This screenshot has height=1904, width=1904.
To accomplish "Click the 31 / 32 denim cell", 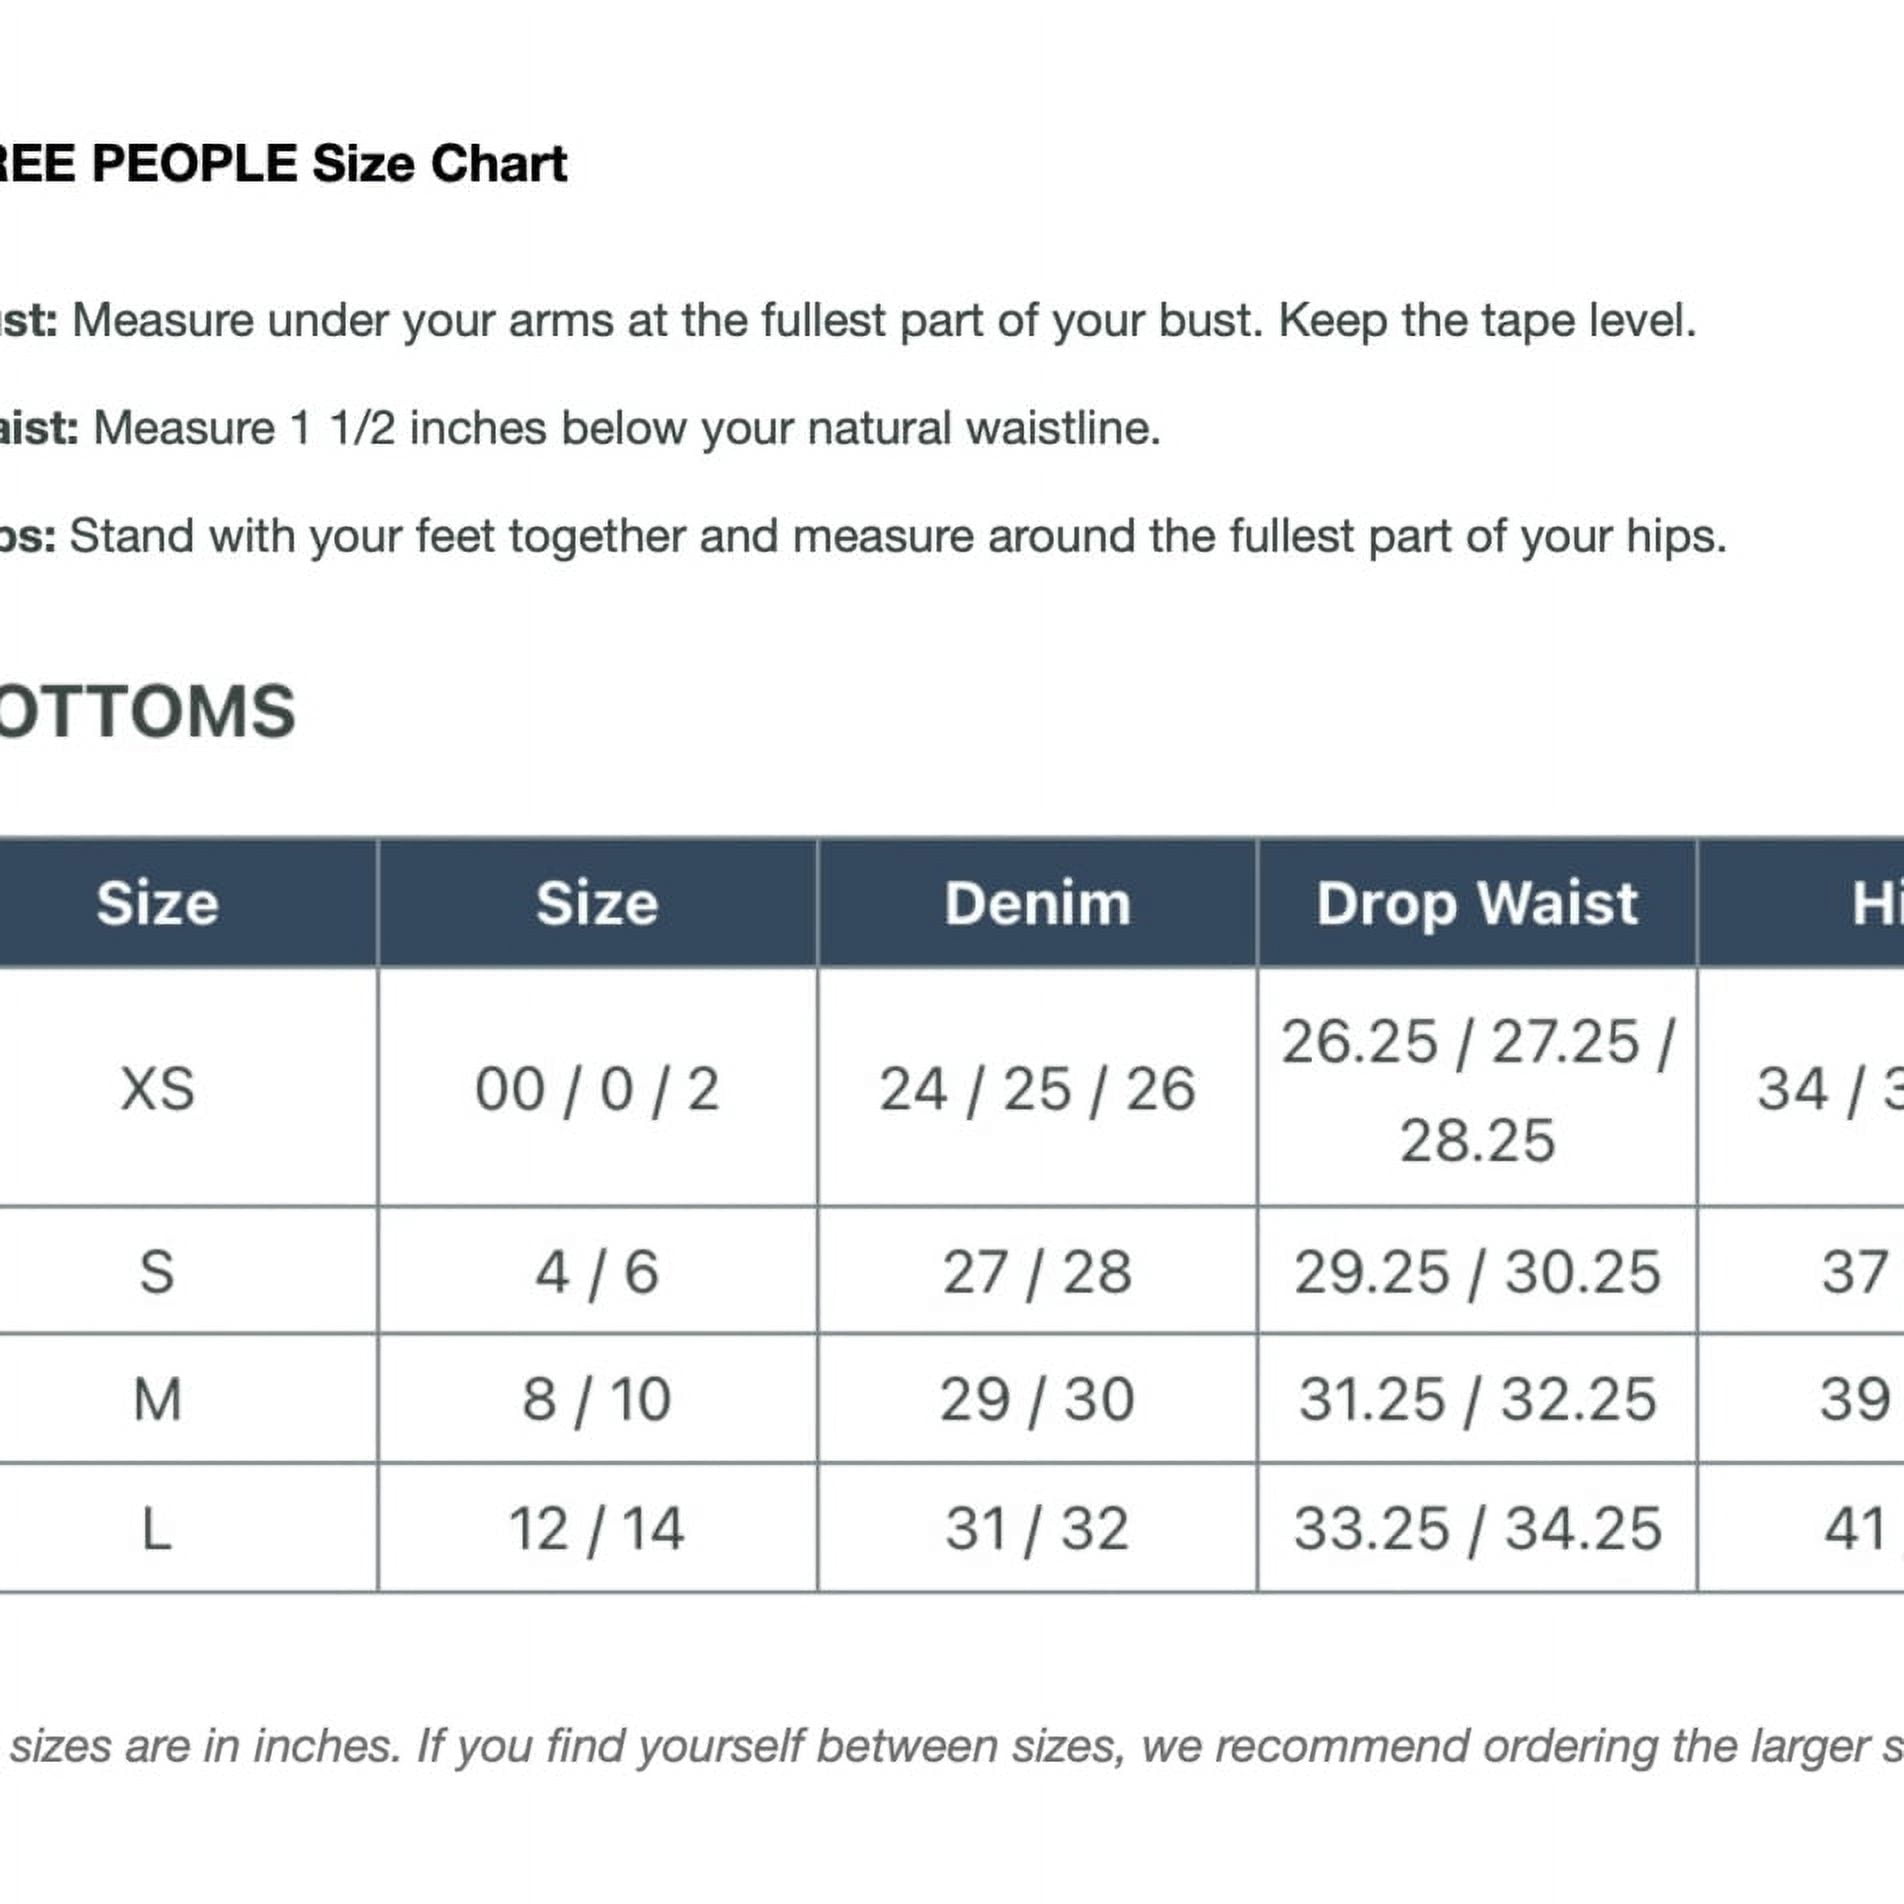I will pyautogui.click(x=1037, y=1528).
